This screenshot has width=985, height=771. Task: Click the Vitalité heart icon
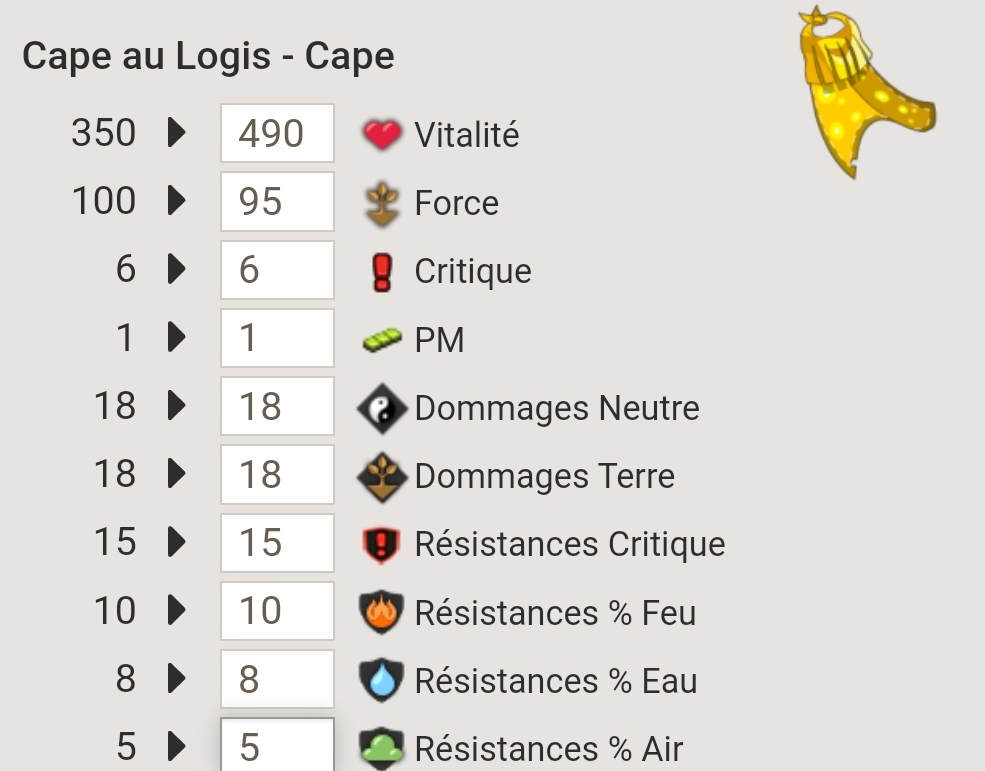click(x=382, y=134)
